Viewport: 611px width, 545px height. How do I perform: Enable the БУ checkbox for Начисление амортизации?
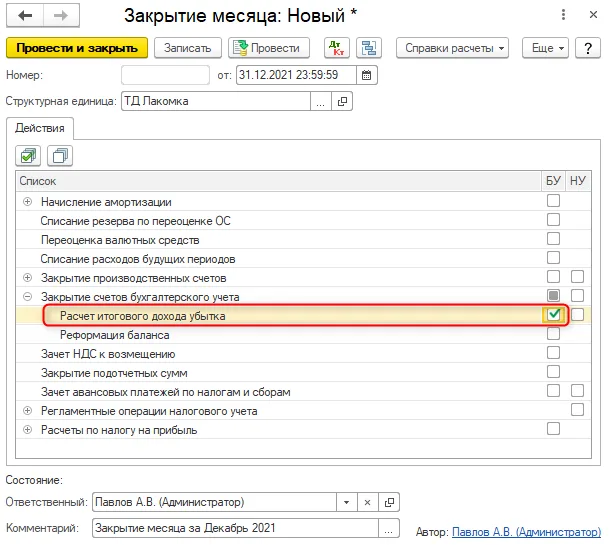(553, 201)
